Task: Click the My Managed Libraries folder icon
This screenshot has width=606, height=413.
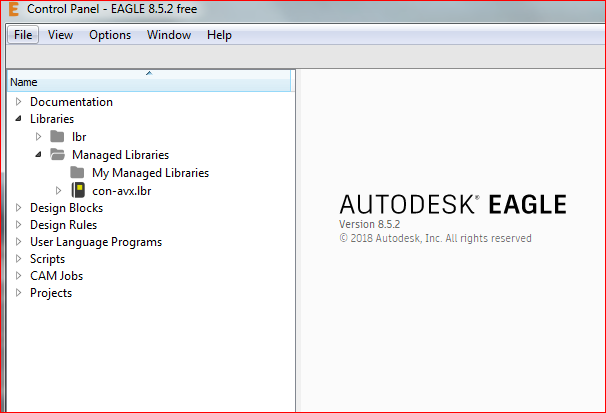Action: click(x=78, y=173)
